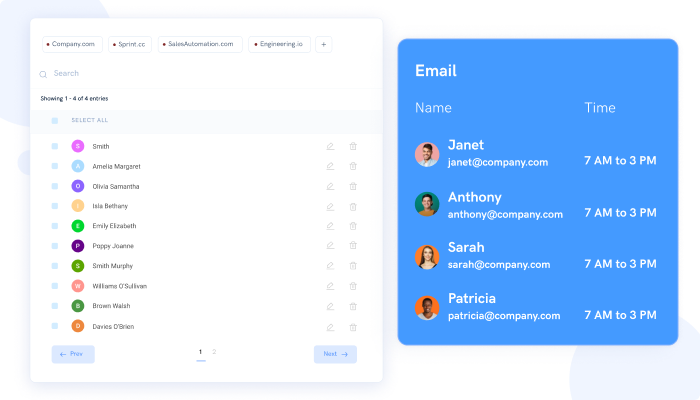The width and height of the screenshot is (700, 400).
Task: Click the green E avatar for Emily Elizabeth
Action: coord(78,226)
